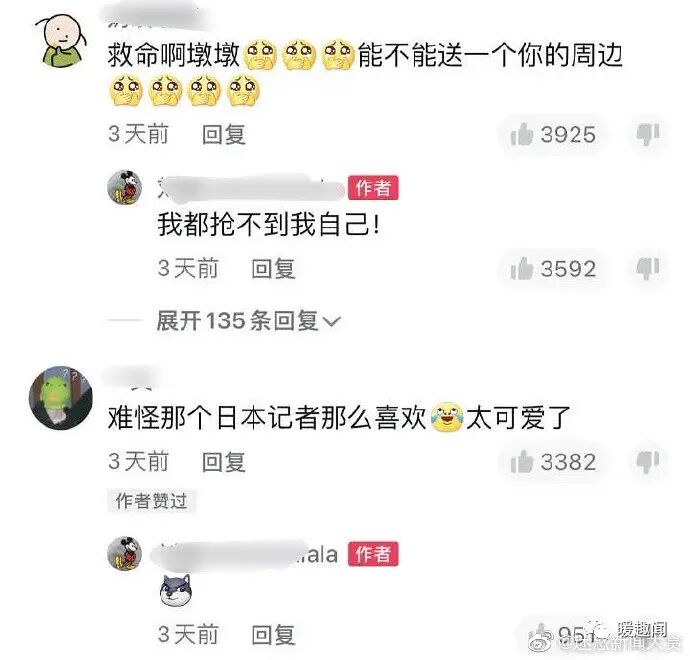
Task: Dislike the comment with 3925 likes
Action: point(648,134)
